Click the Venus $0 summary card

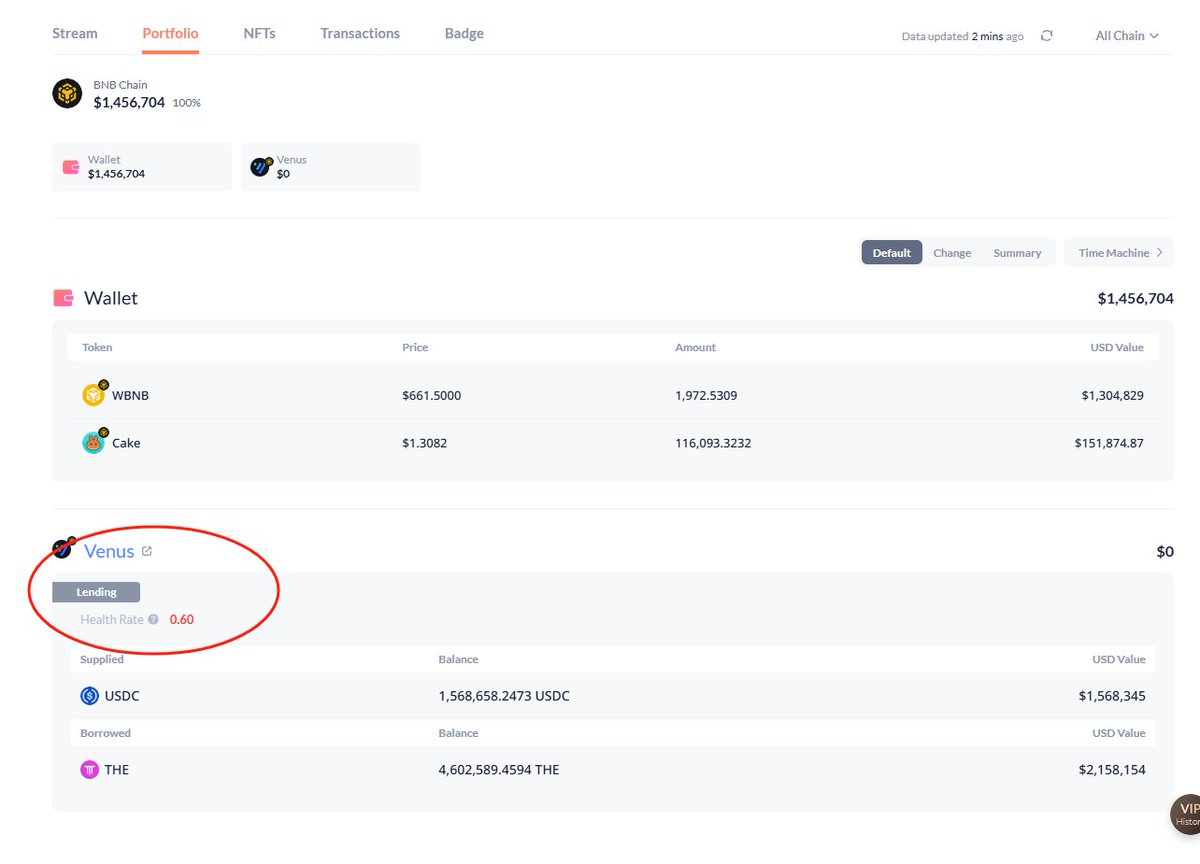point(331,167)
